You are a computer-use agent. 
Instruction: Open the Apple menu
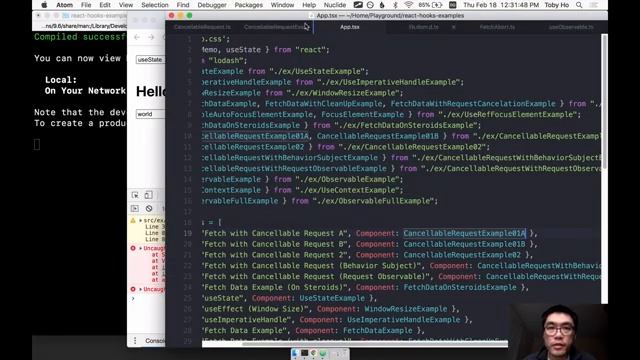click(44, 5)
